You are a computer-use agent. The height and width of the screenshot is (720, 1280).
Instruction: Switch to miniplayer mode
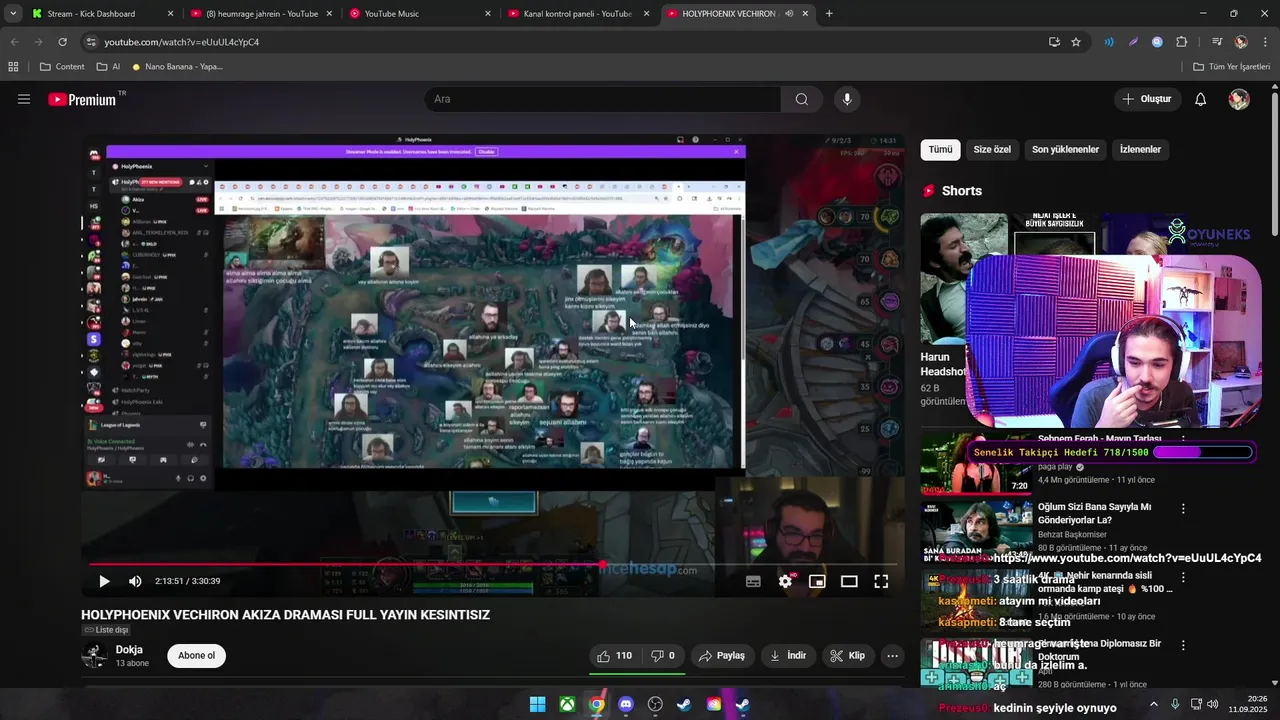817,581
